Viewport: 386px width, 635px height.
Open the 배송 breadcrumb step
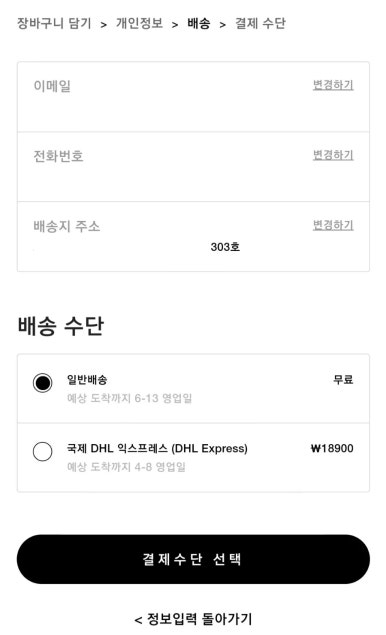(198, 23)
